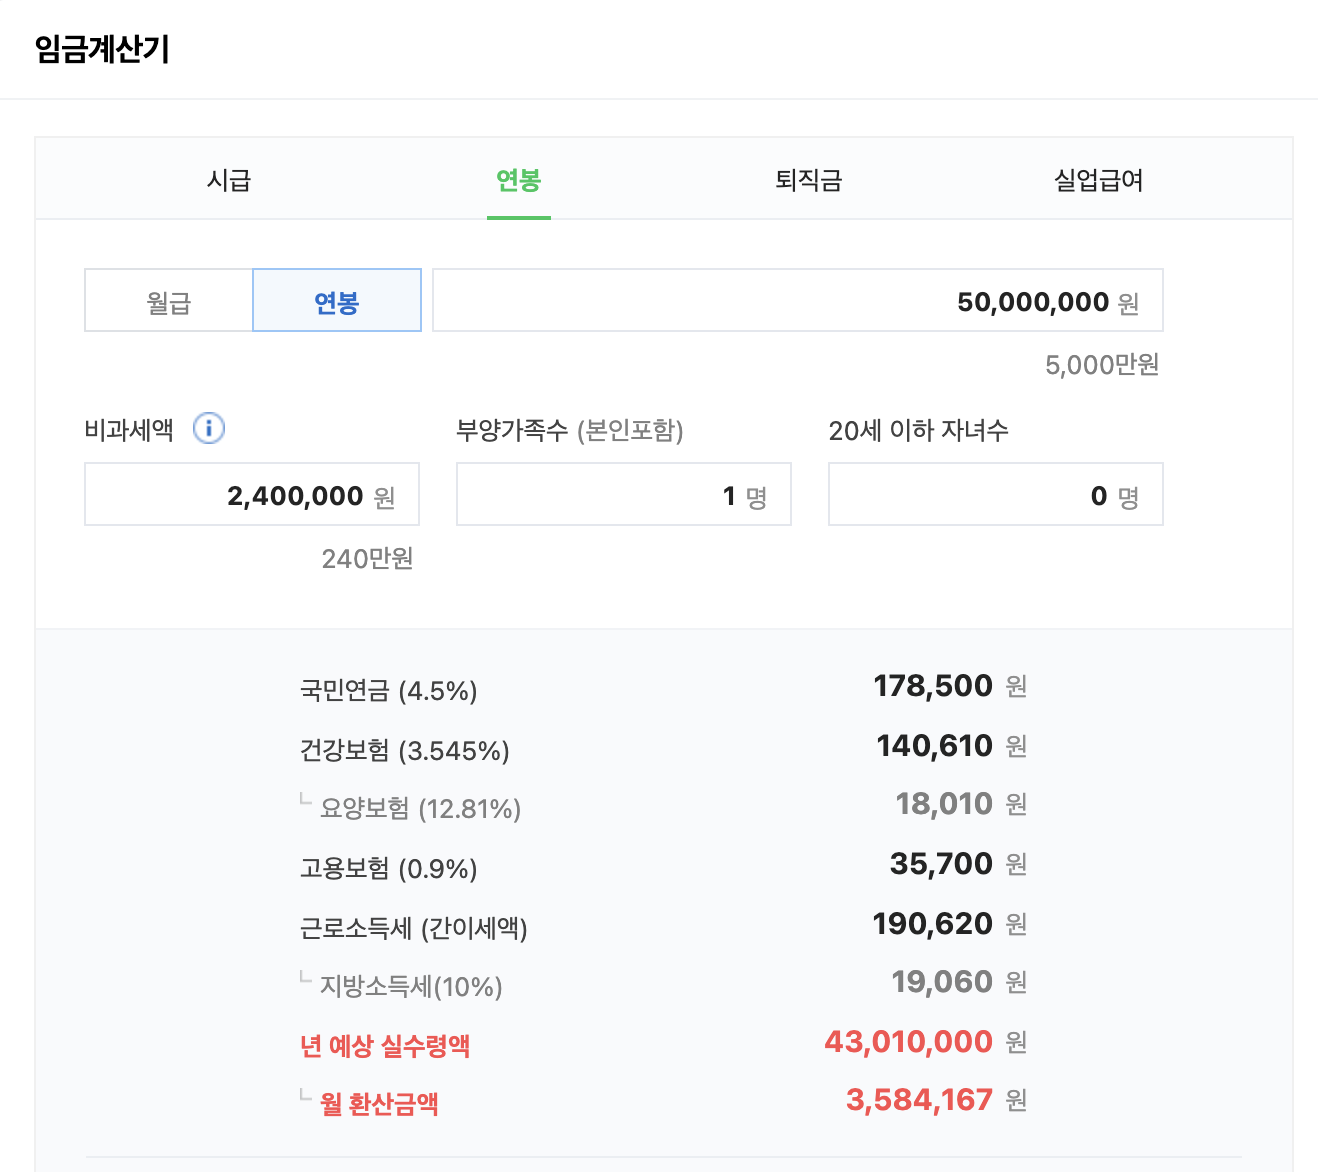Click the info icon beside 비과세액
Image resolution: width=1318 pixels, height=1172 pixels.
coord(209,429)
